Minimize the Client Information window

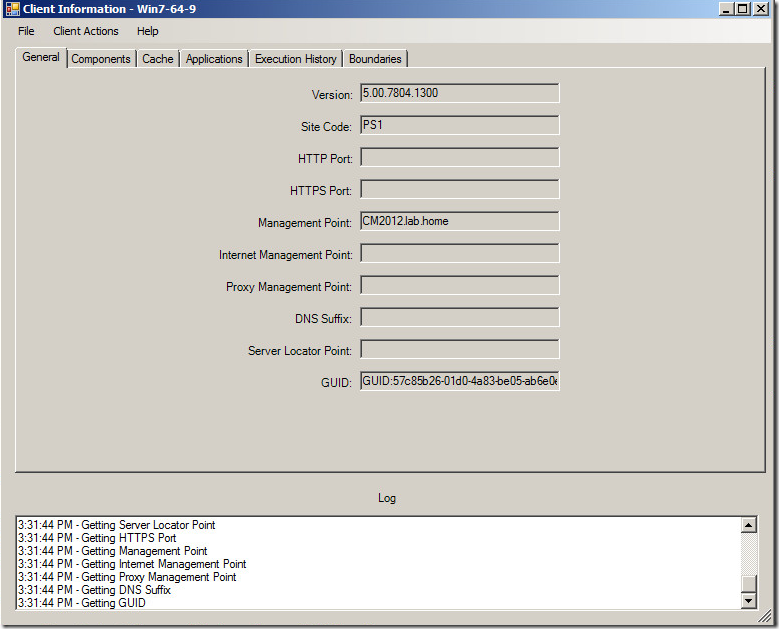pyautogui.click(x=727, y=8)
